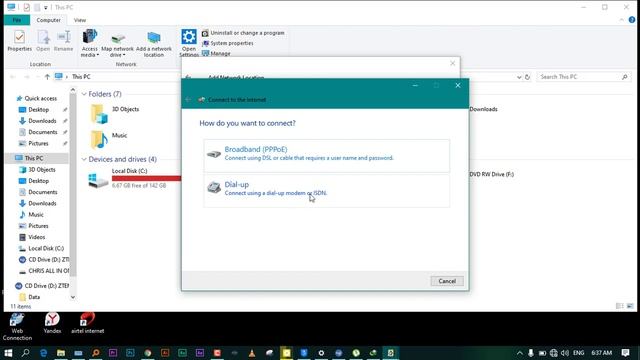Open File Explorer from the taskbar
Viewport: 640px width, 360px height.
[61, 353]
